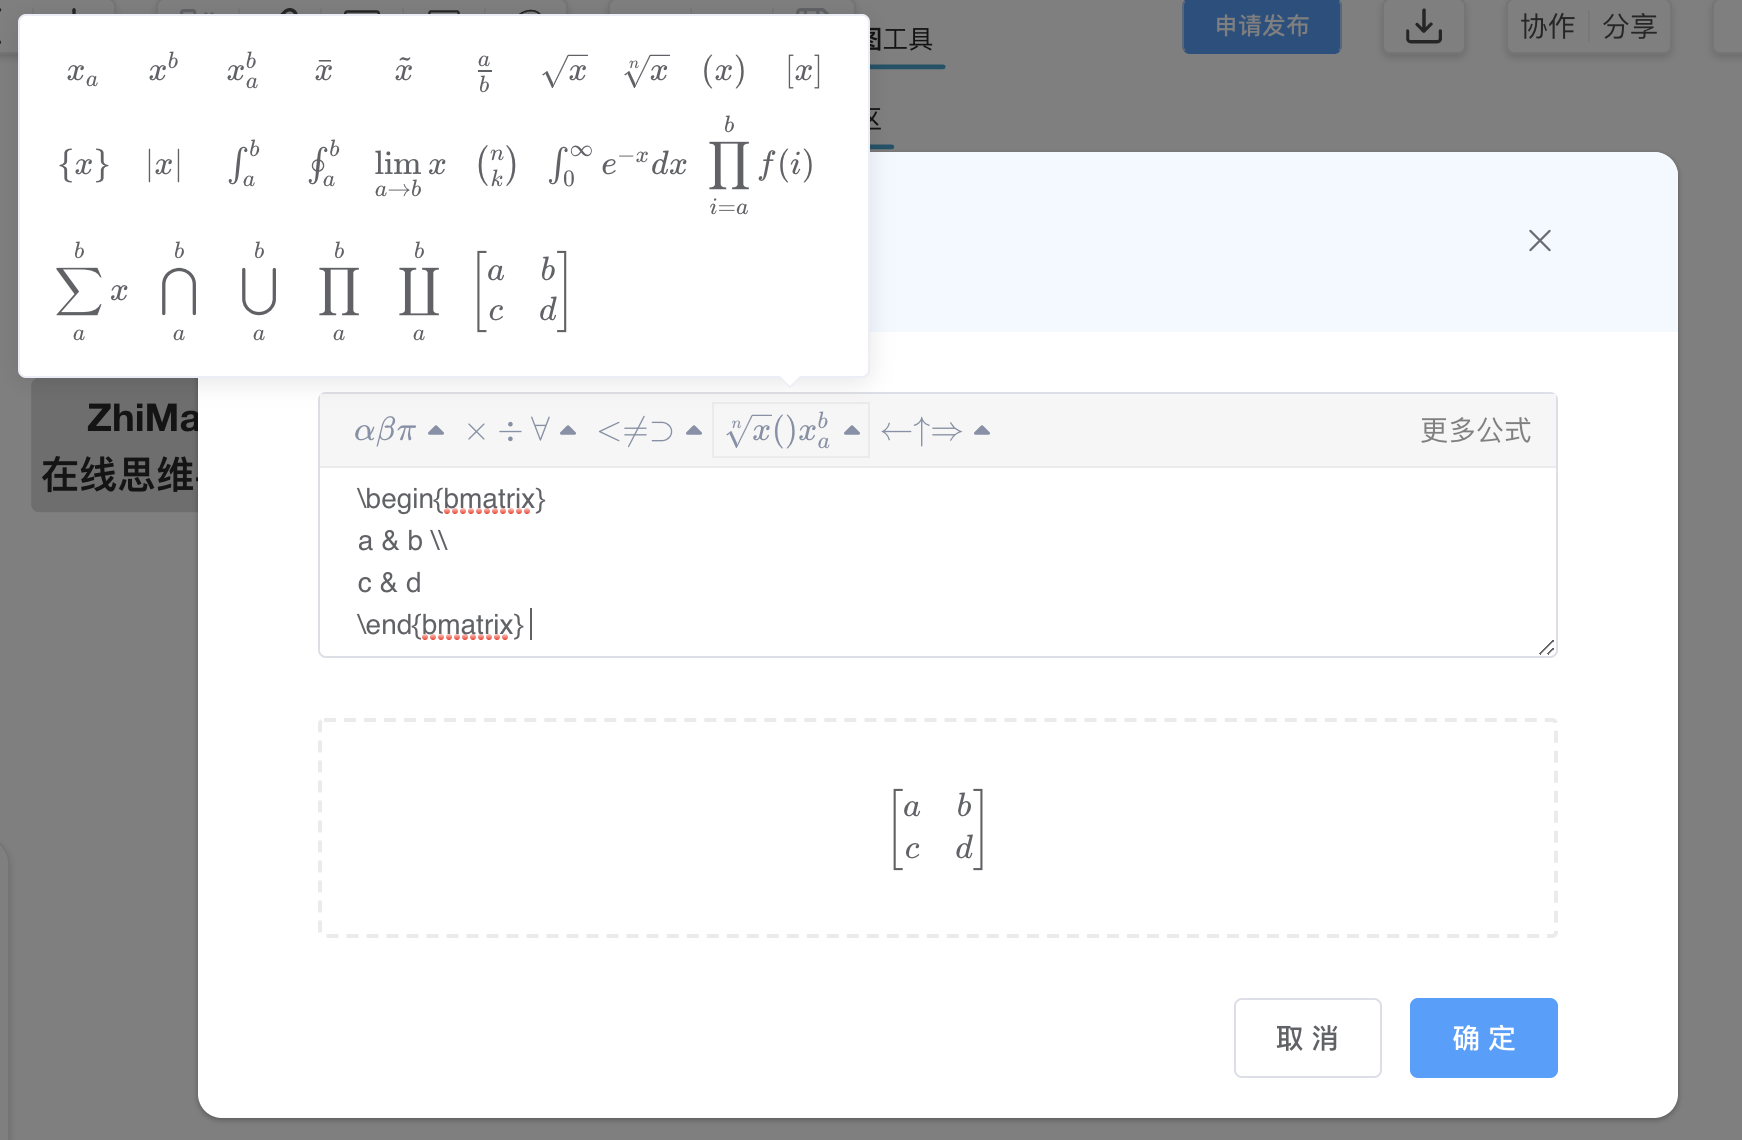
Task: Expand the relations < ≠ ⊃ dropdown
Action: (649, 431)
